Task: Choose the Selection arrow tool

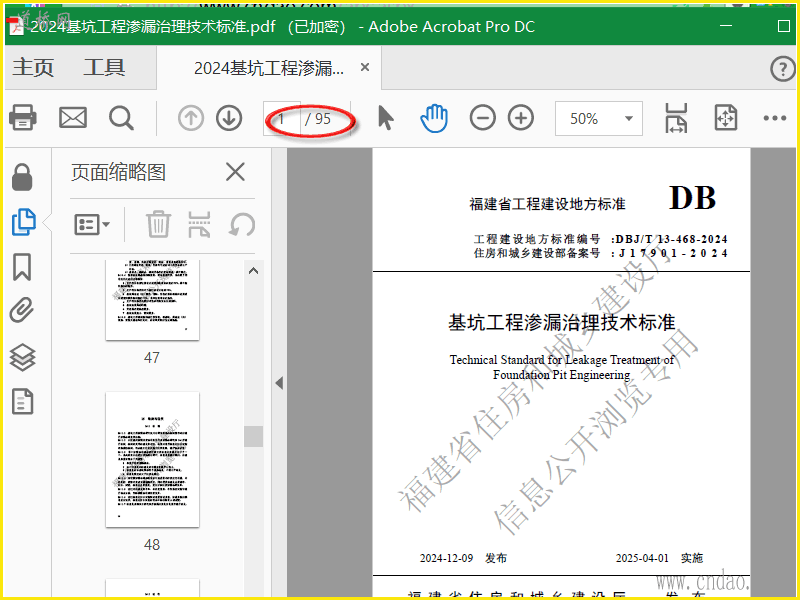Action: (386, 118)
